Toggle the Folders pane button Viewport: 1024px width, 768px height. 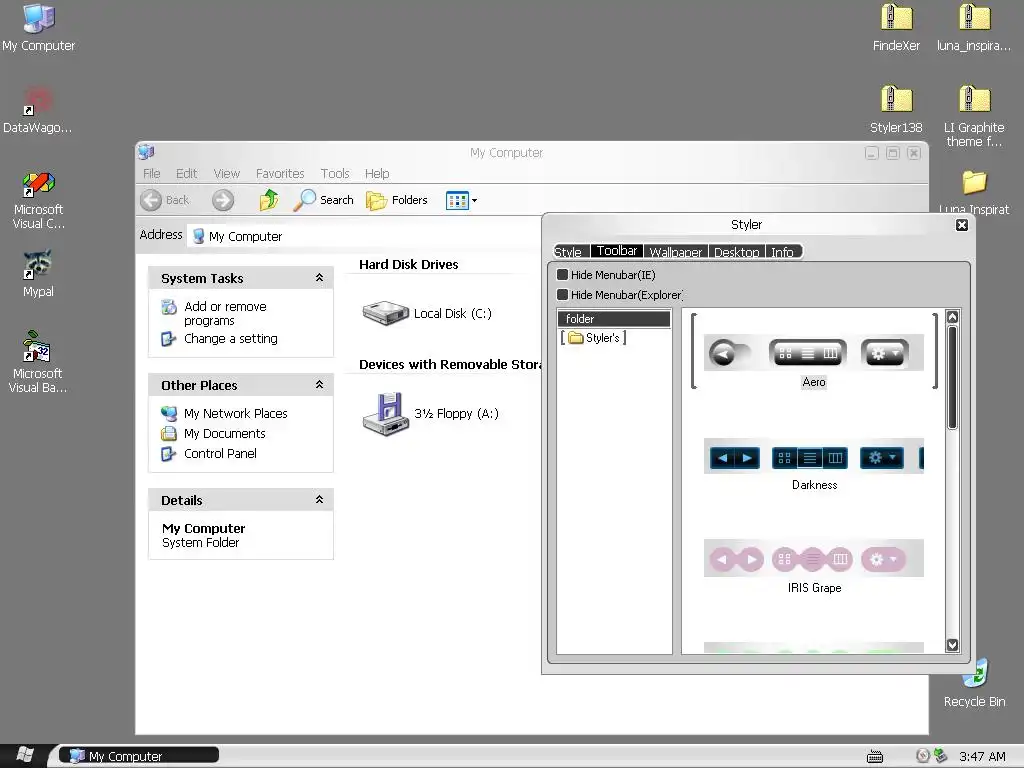pyautogui.click(x=396, y=200)
